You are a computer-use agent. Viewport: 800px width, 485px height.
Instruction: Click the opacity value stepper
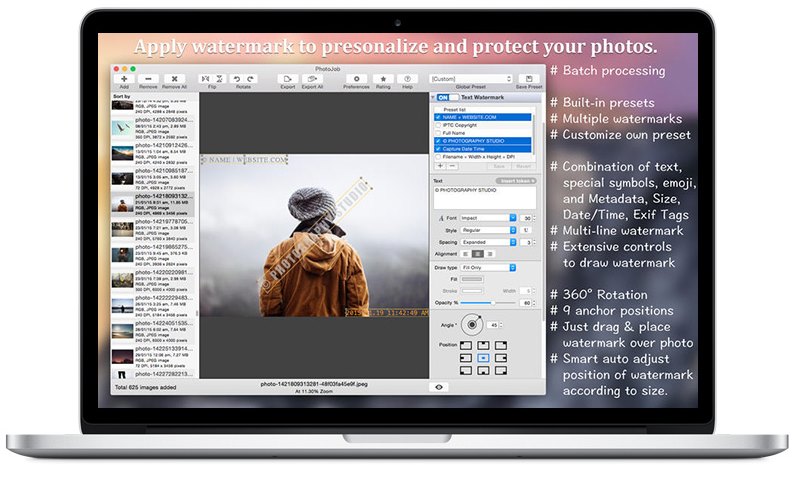coord(534,303)
